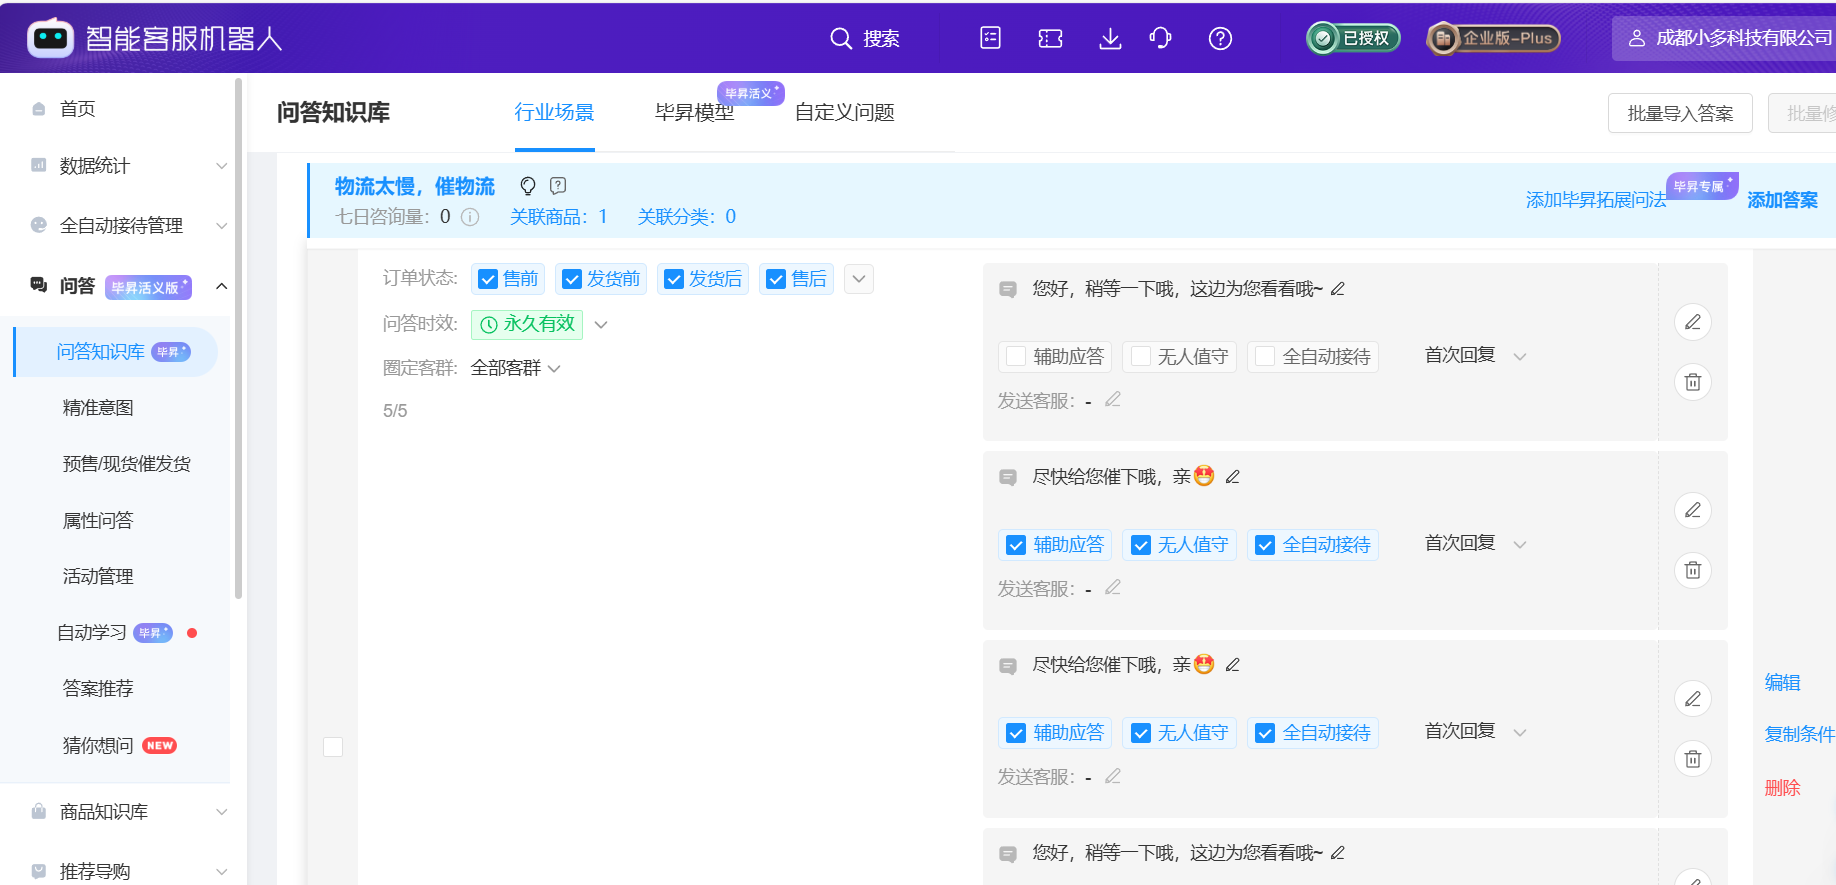Image resolution: width=1836 pixels, height=885 pixels.
Task: Click round edit button of first answer card
Action: (1693, 322)
